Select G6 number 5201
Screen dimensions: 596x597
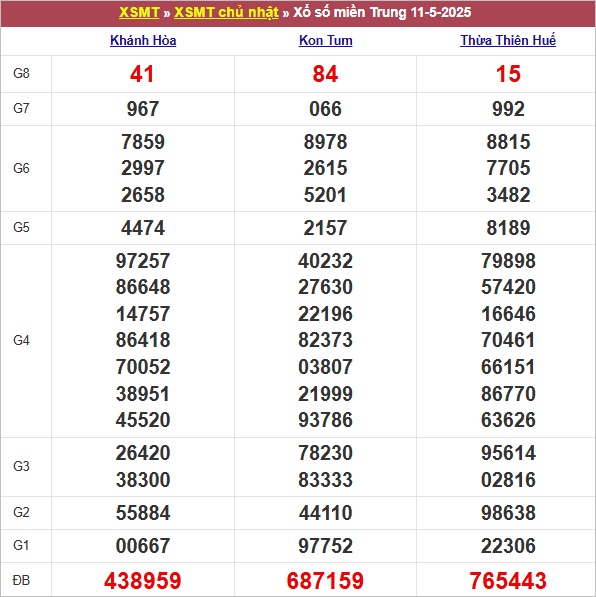click(x=325, y=195)
